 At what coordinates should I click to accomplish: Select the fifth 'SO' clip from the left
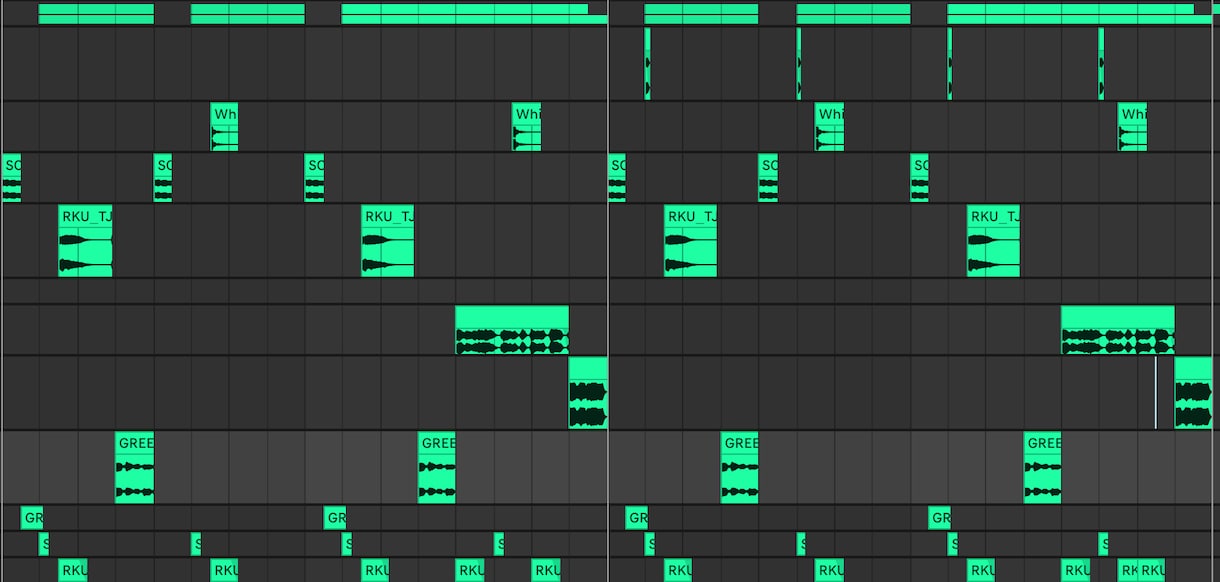[768, 179]
